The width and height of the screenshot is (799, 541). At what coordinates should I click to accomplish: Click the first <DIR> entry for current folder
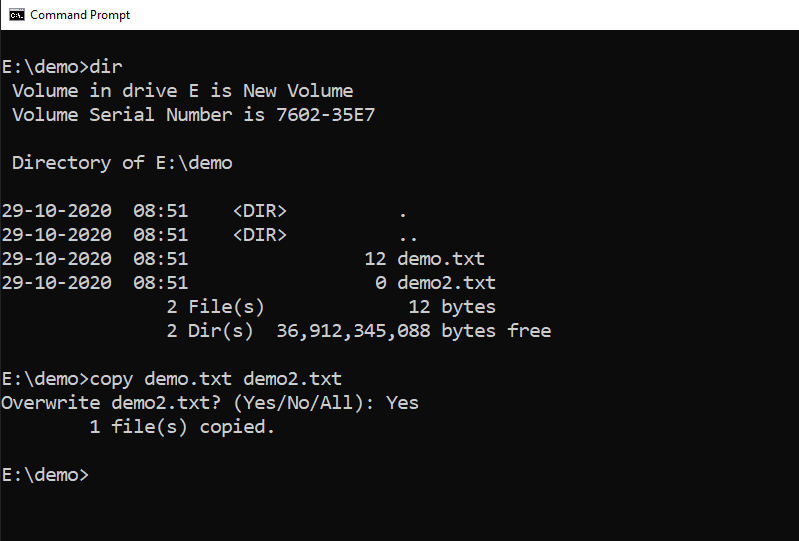coord(260,211)
